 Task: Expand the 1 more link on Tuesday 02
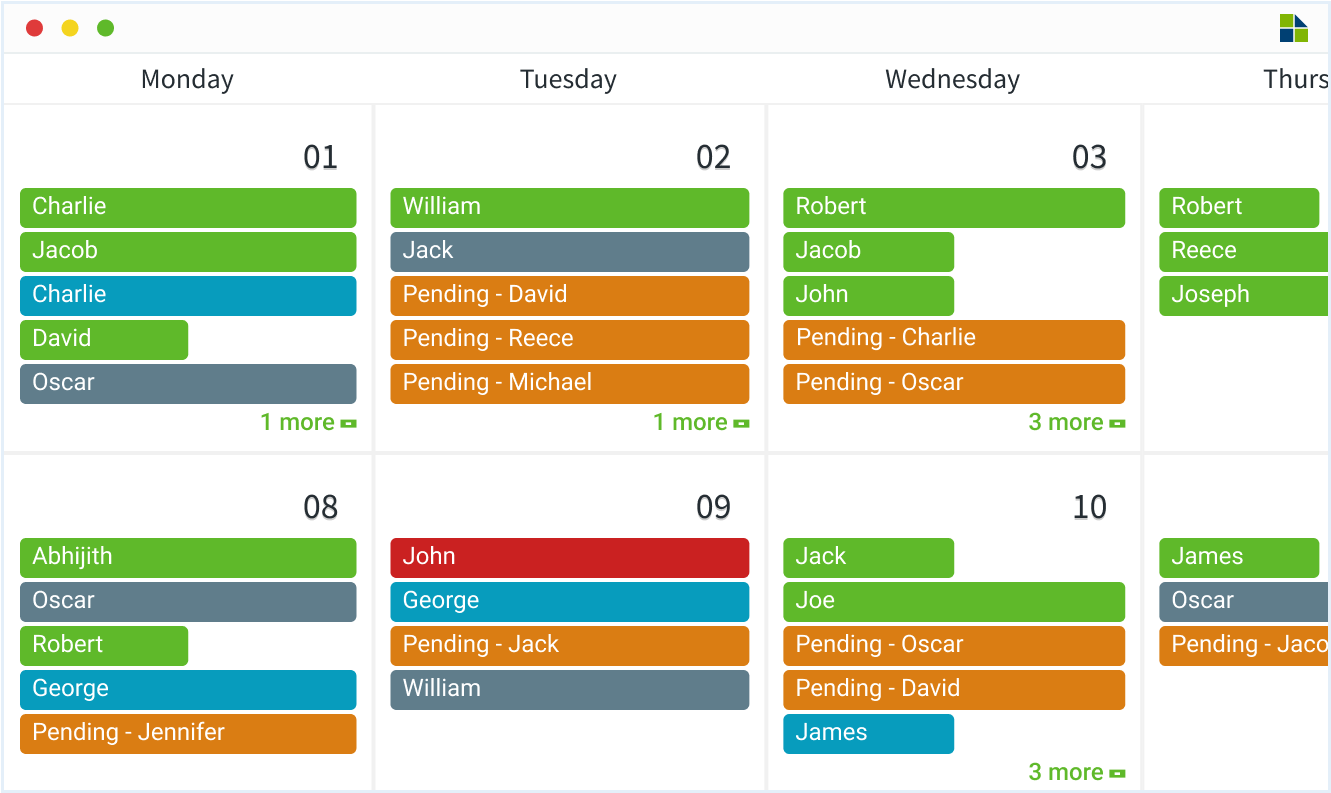[x=701, y=422]
